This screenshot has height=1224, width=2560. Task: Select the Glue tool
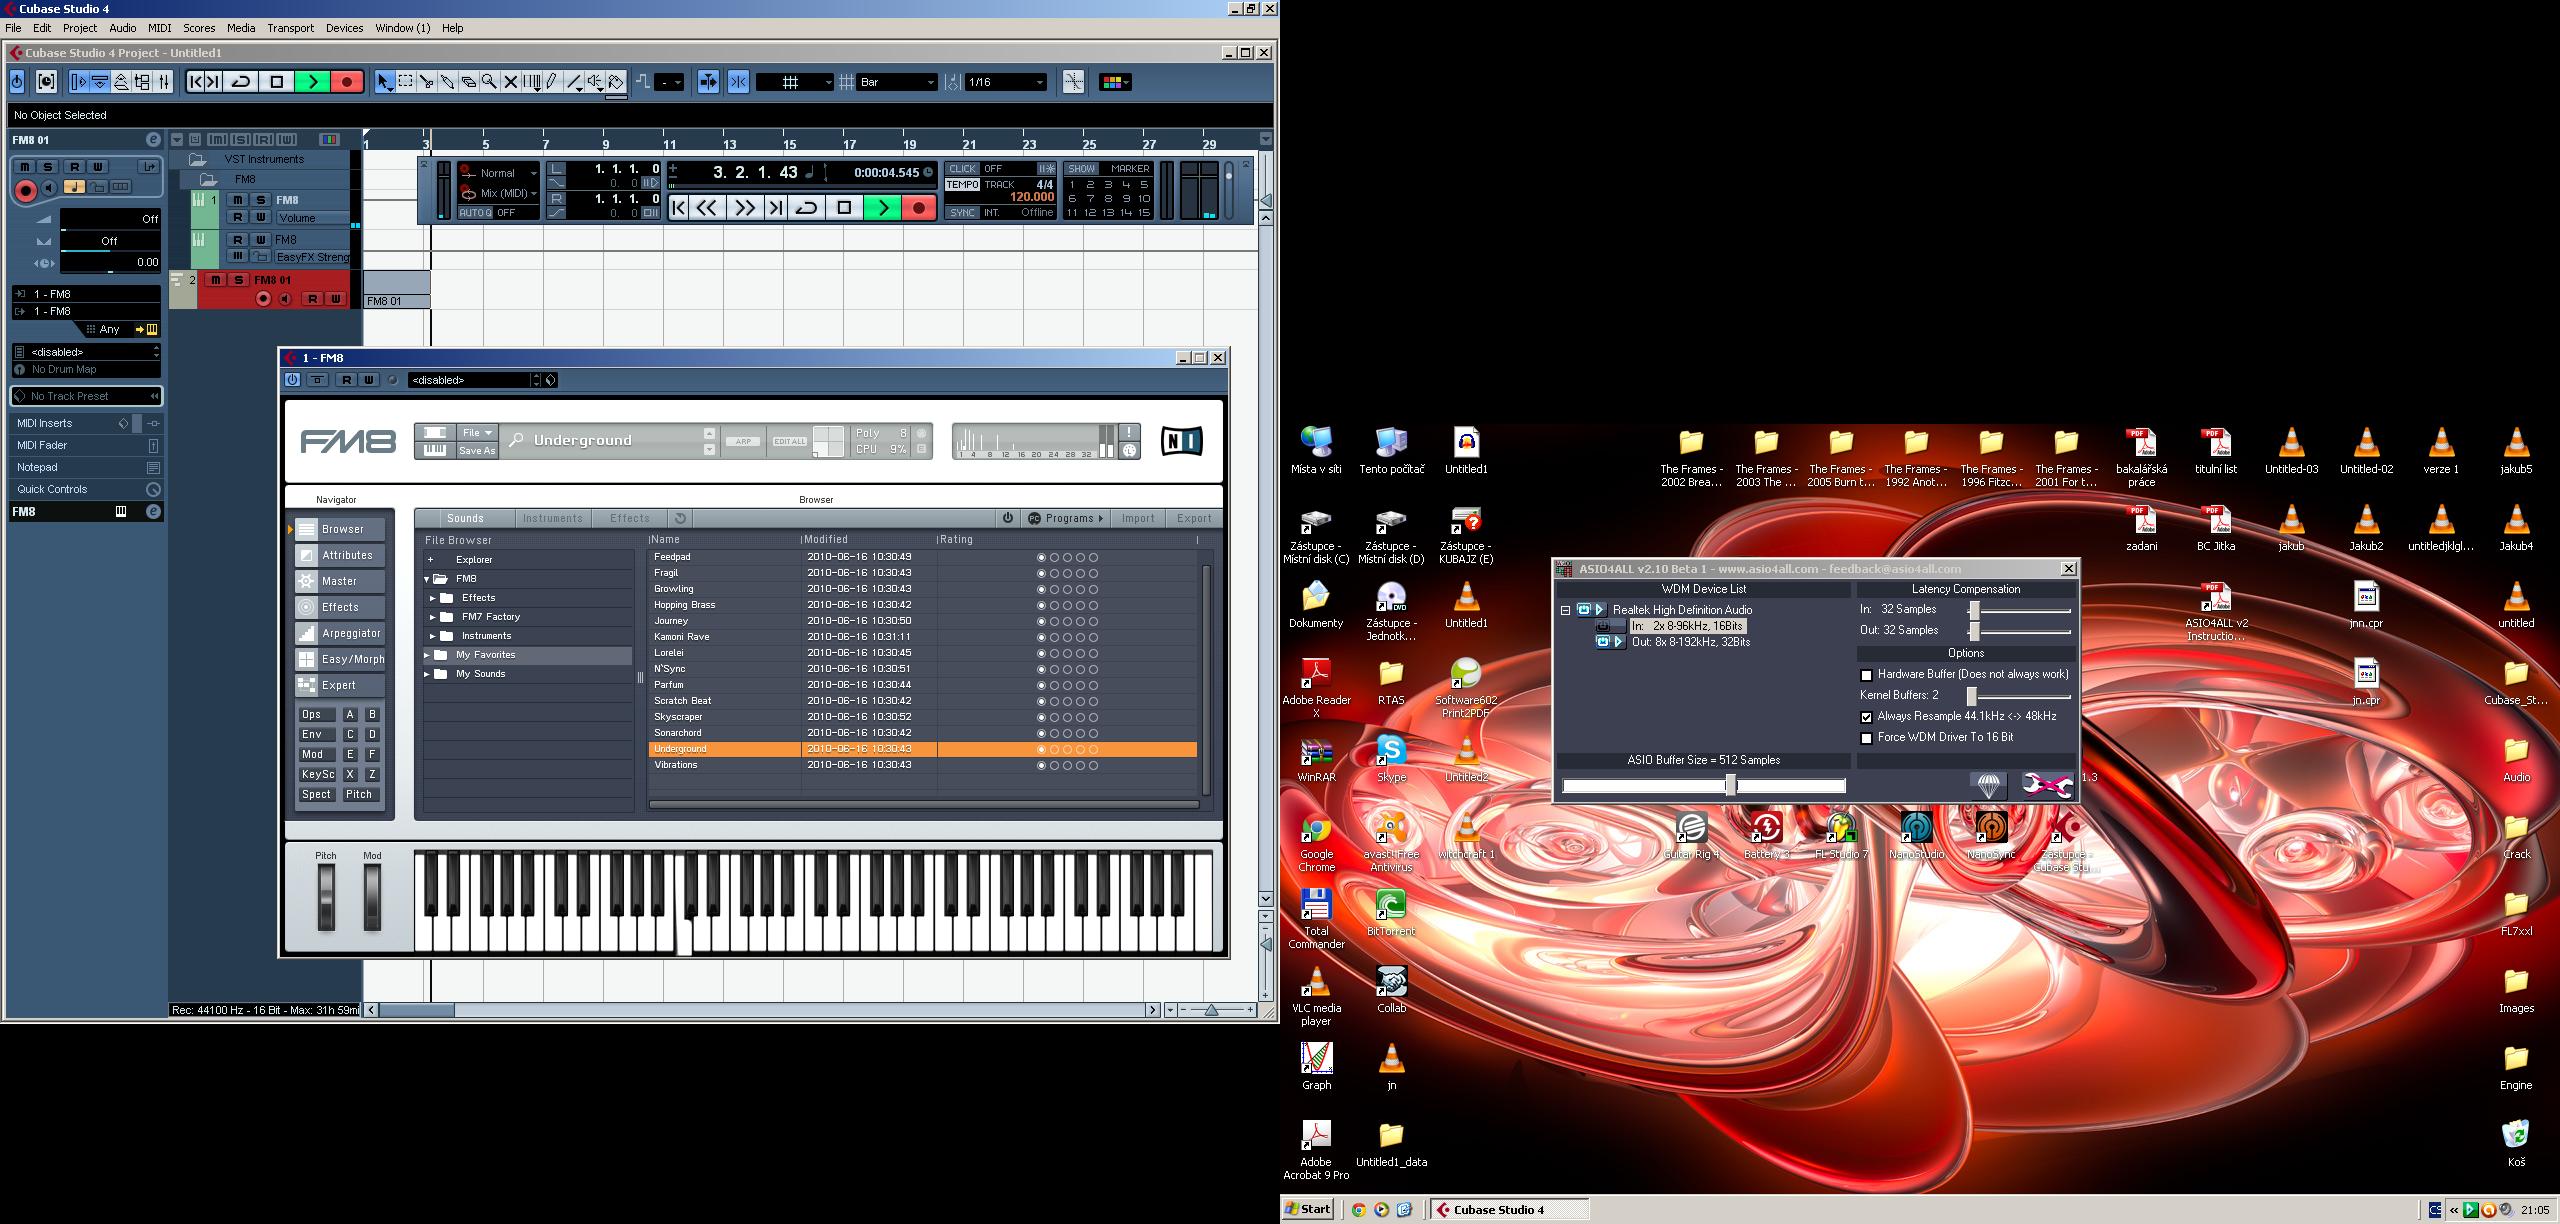coord(447,82)
